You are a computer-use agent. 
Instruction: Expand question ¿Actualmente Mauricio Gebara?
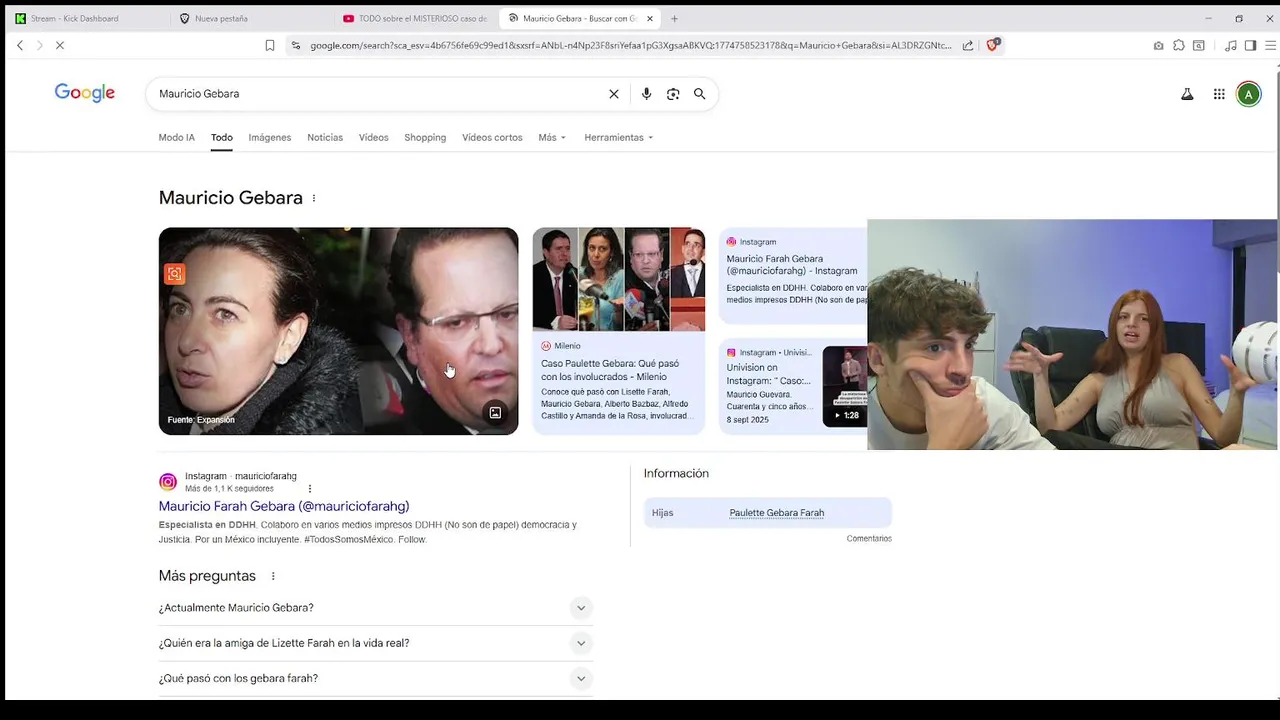[375, 608]
